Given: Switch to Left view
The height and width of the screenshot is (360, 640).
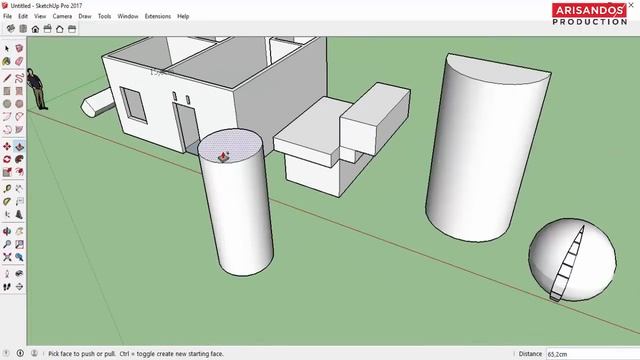Looking at the screenshot, I should click(x=72, y=29).
